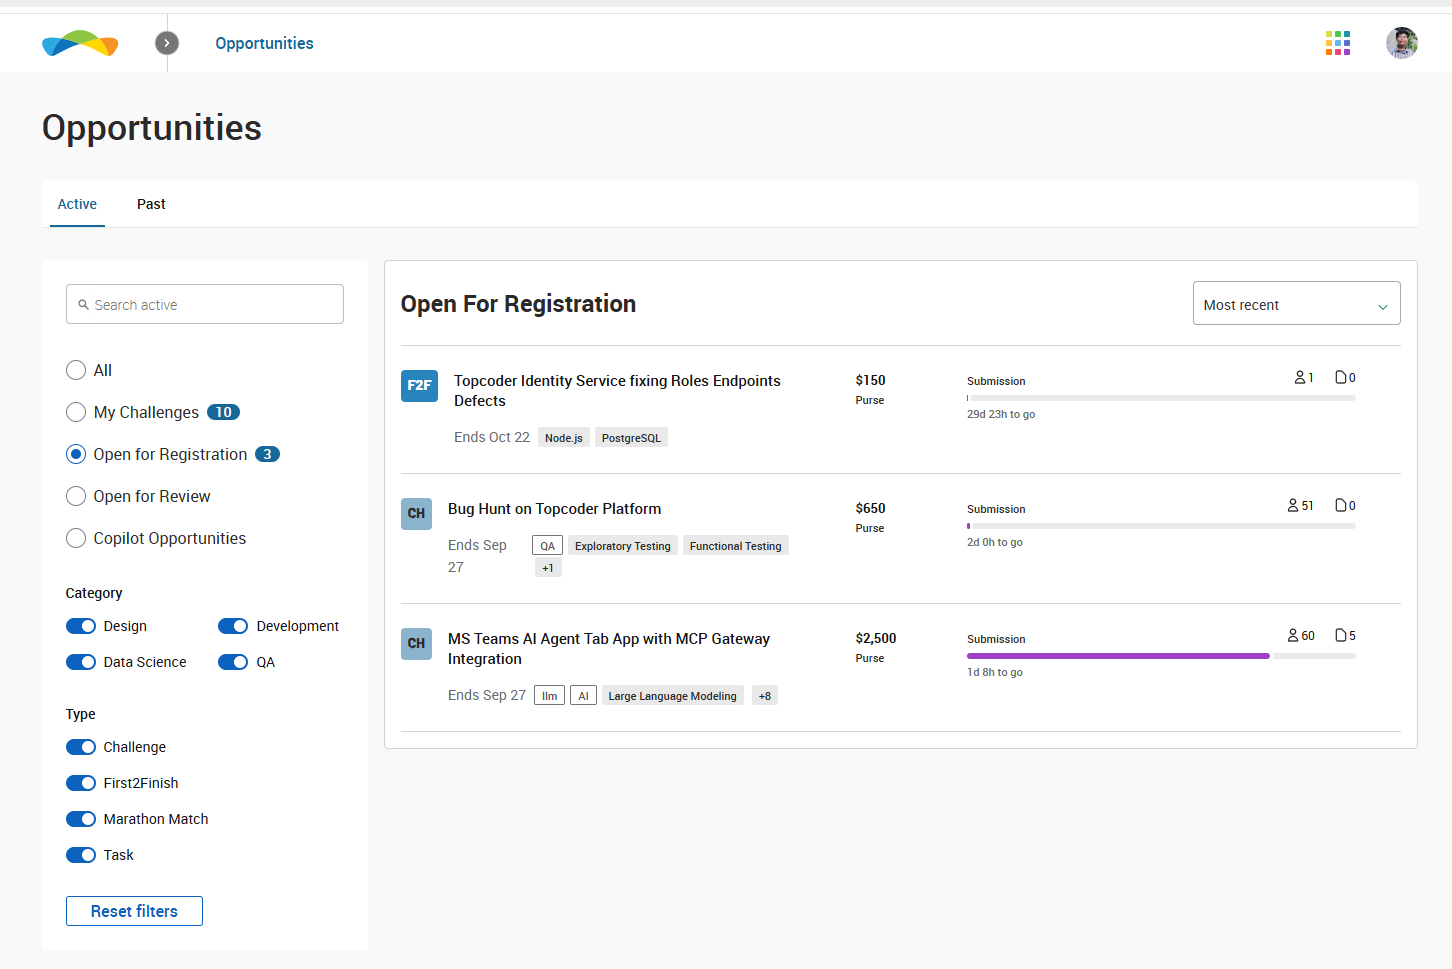Open the colorful app grid launcher
Image resolution: width=1452 pixels, height=969 pixels.
pyautogui.click(x=1337, y=43)
